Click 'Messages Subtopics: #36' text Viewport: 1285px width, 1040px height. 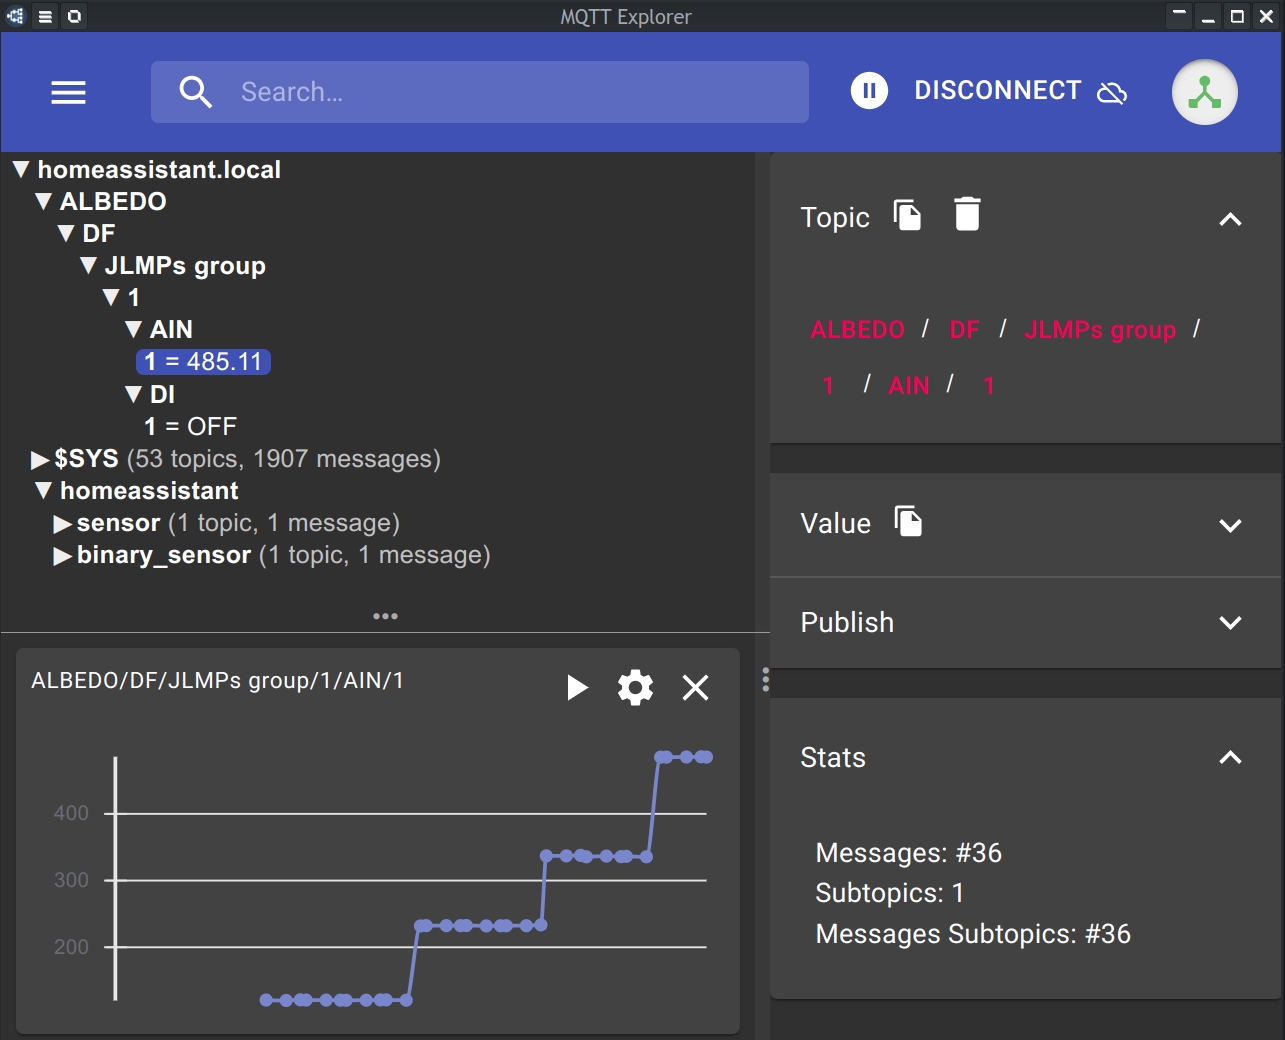[x=973, y=934]
